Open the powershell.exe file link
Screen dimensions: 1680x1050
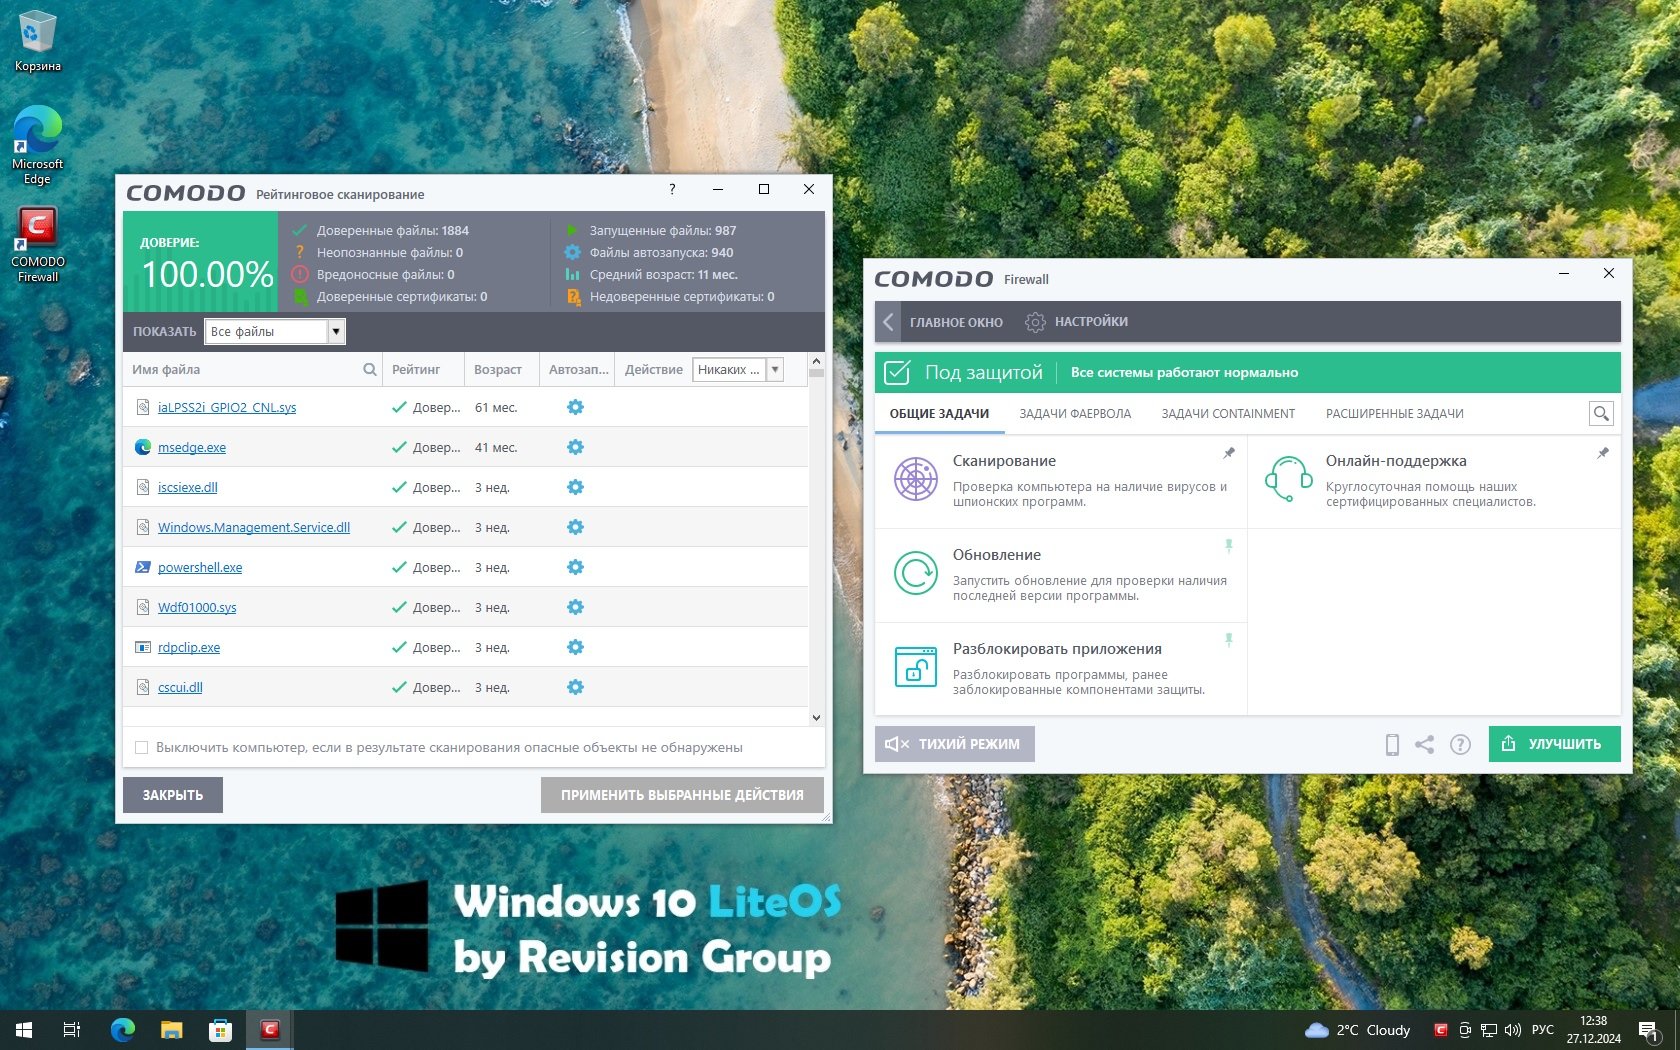[x=200, y=568]
